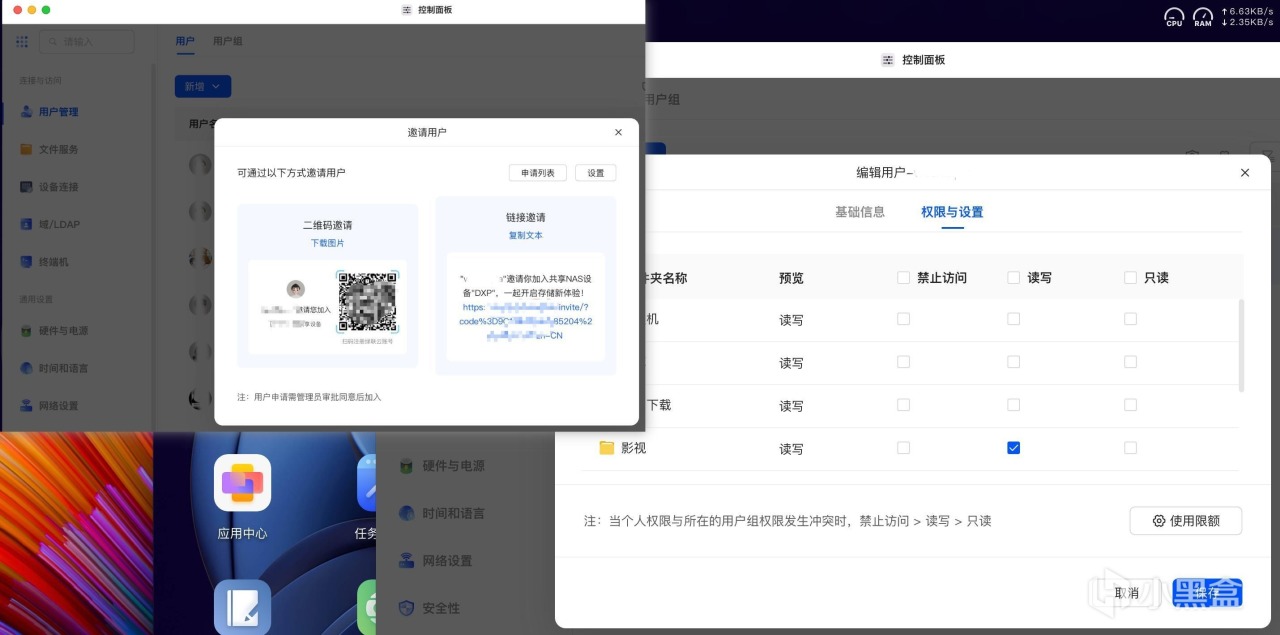
Task: Select 用户管理 label in left sidebar
Action: pos(58,112)
